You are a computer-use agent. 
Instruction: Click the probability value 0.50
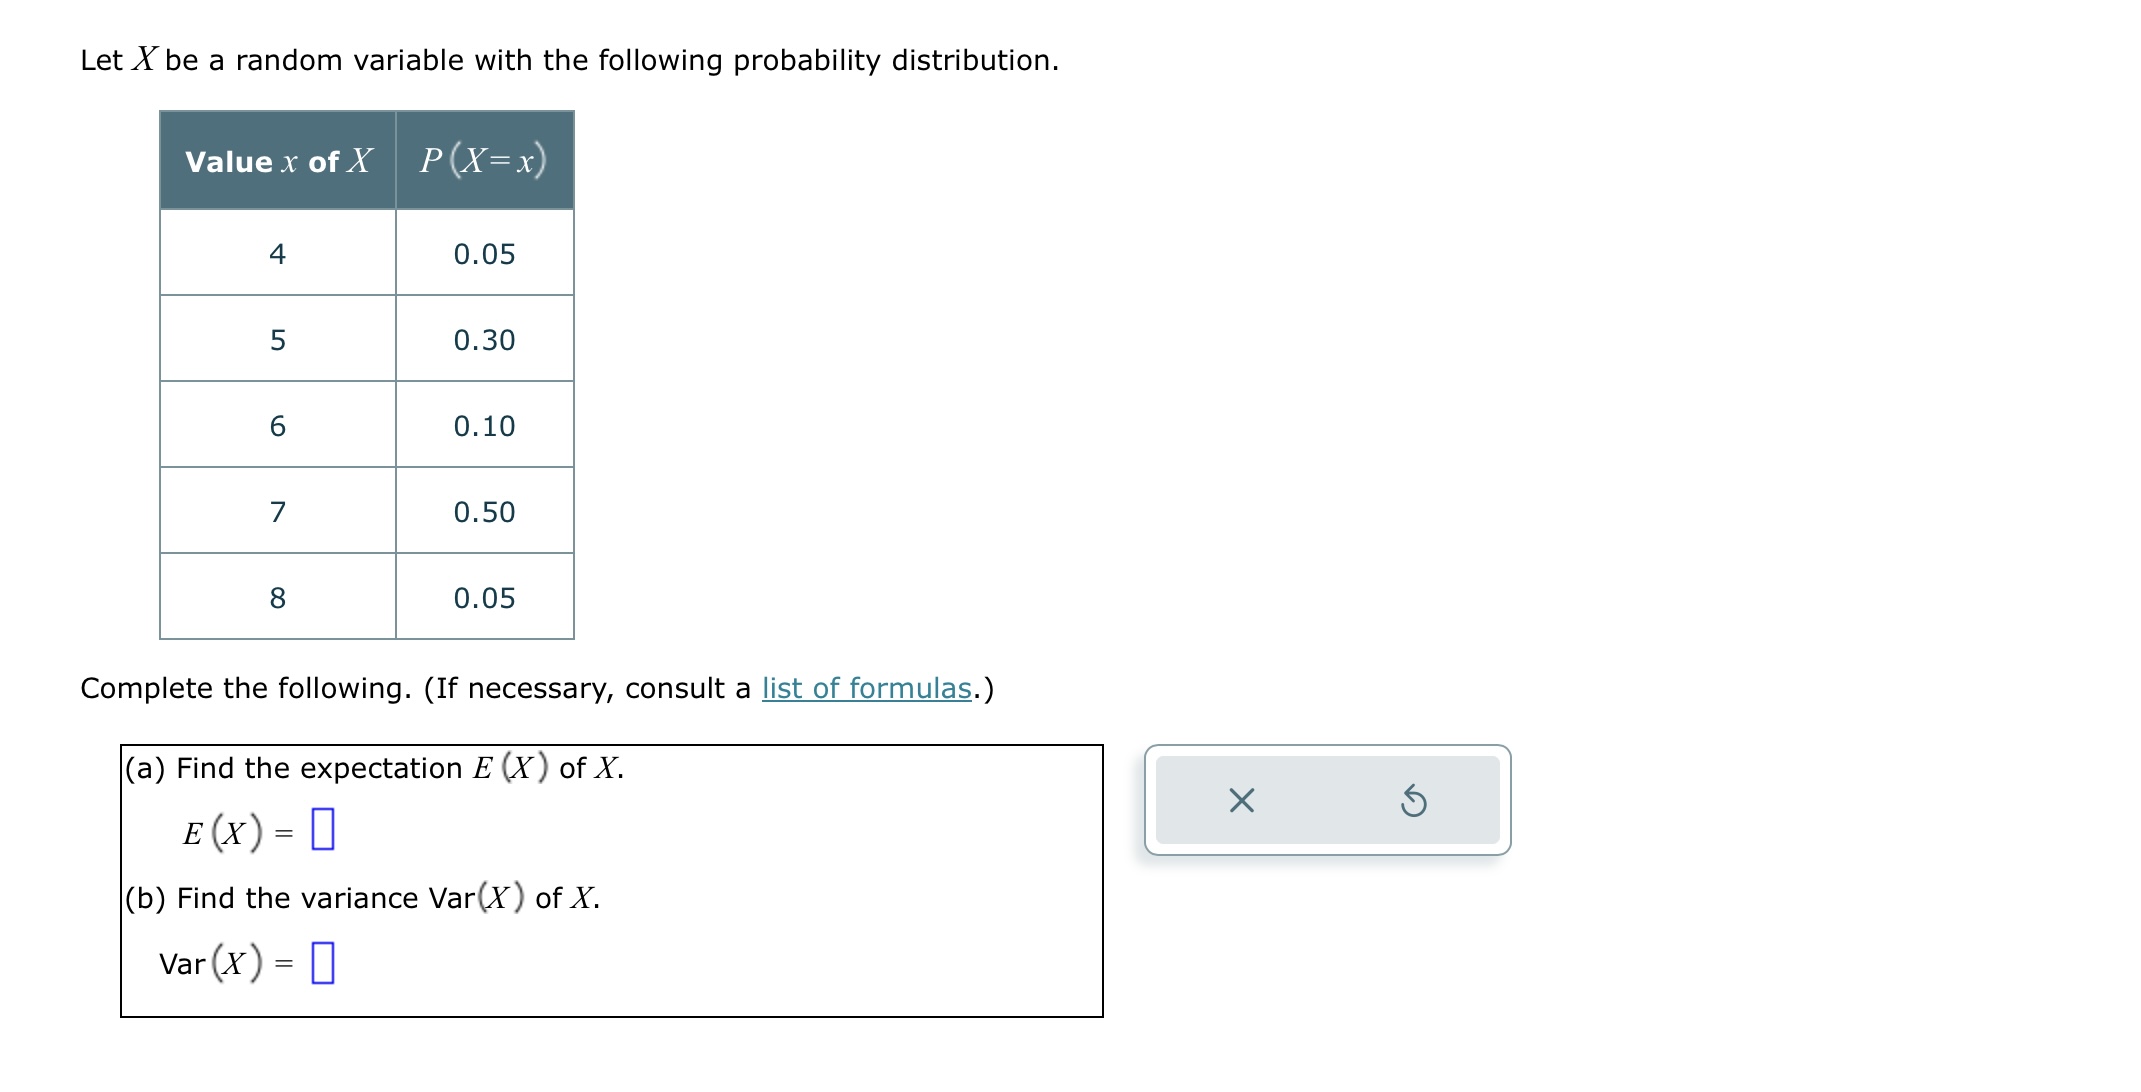pos(484,511)
